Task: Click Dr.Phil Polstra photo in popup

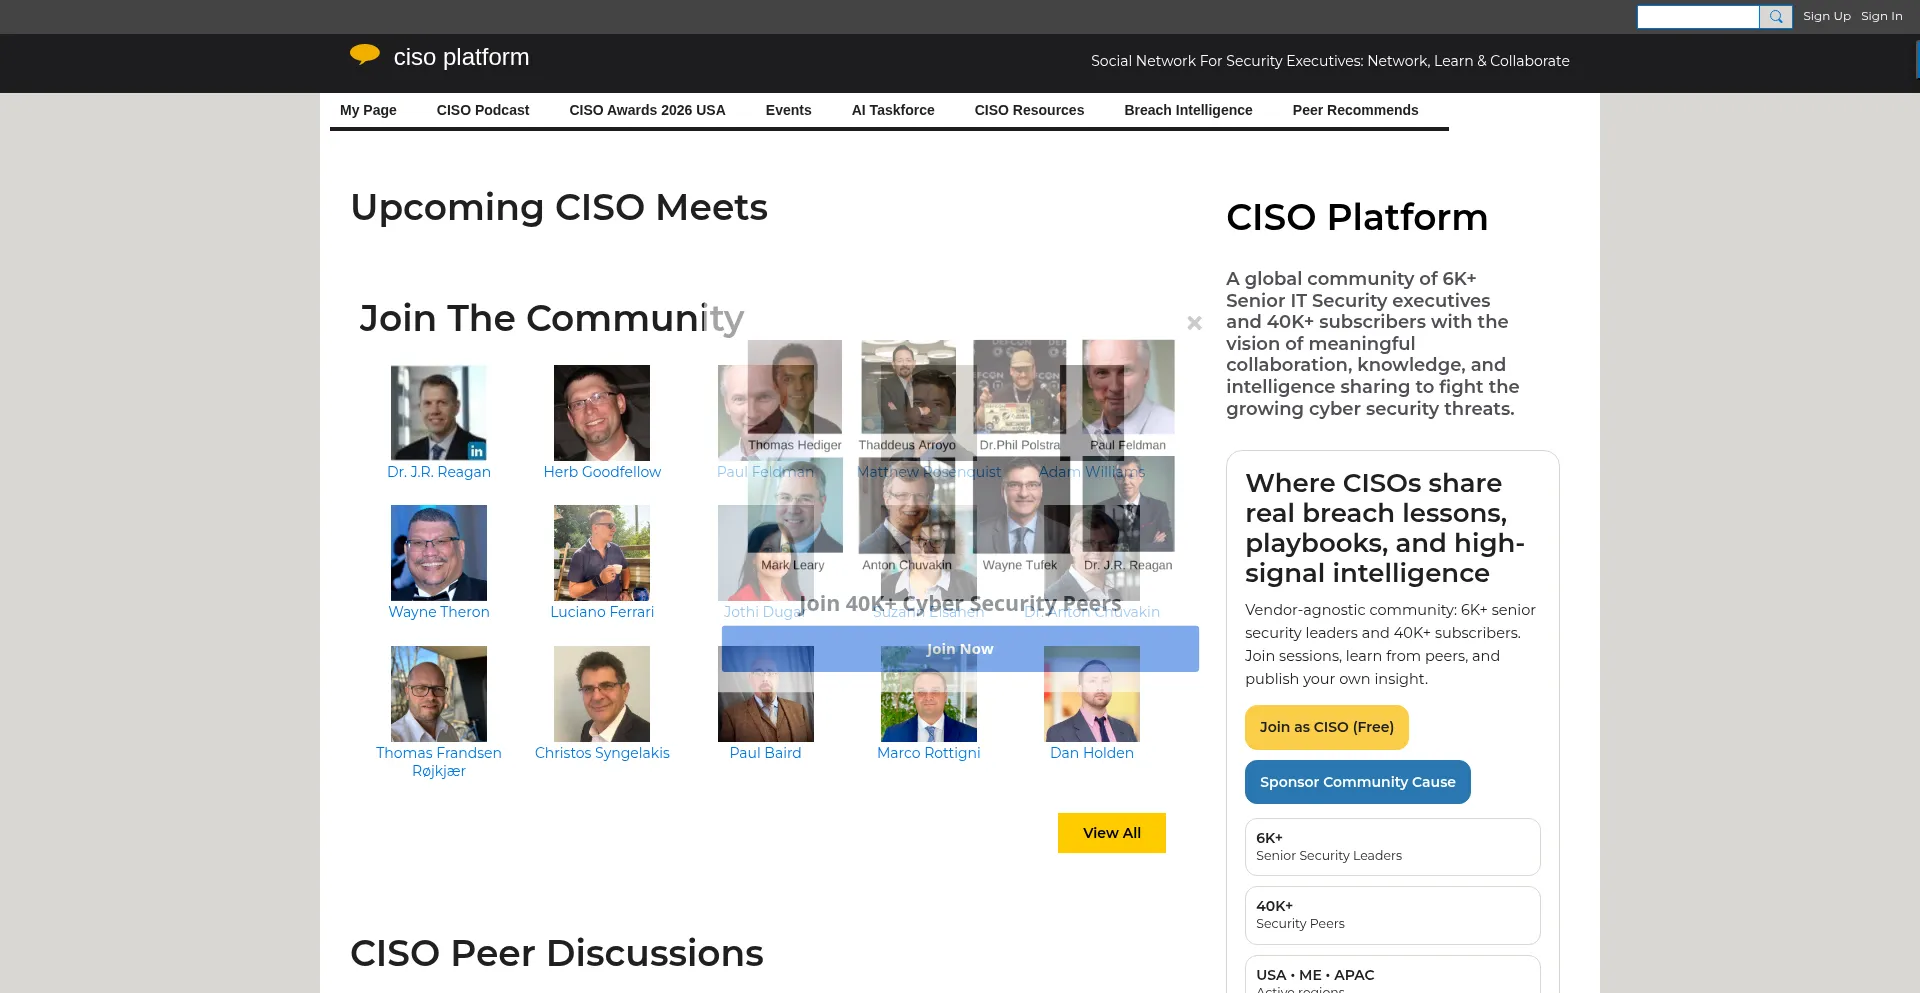Action: tap(1020, 387)
